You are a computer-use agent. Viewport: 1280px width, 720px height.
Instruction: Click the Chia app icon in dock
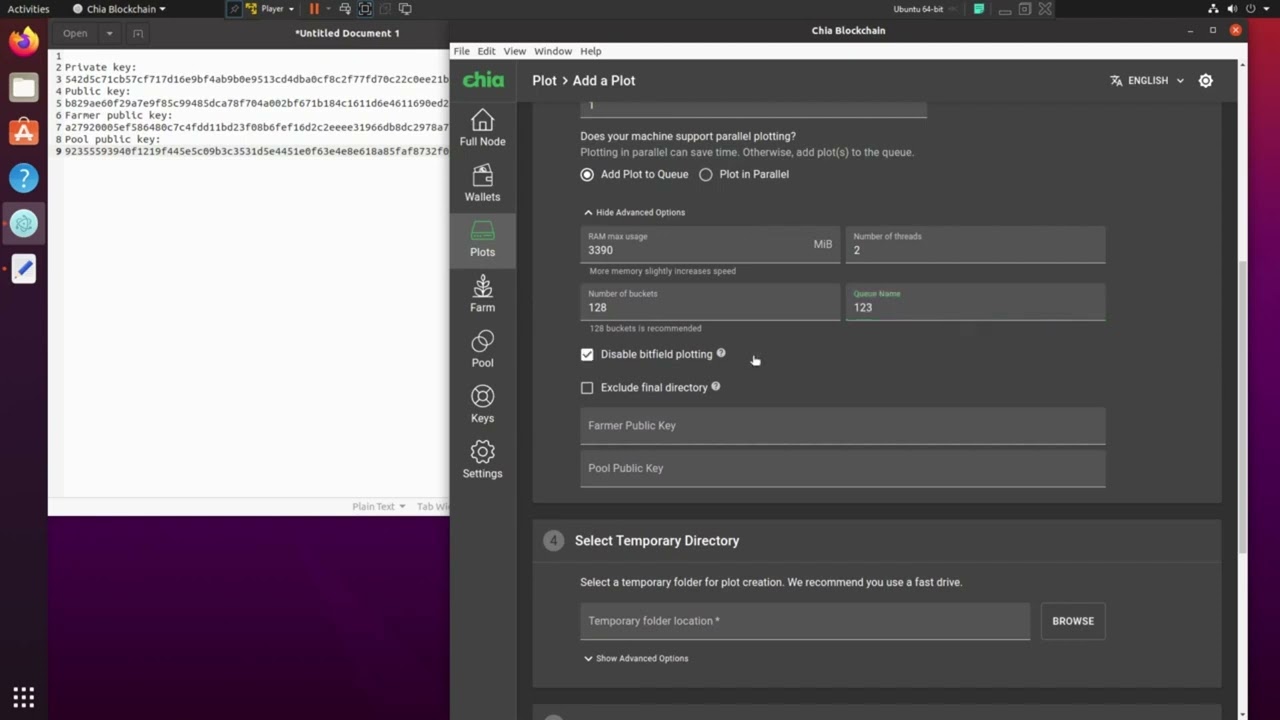coord(24,223)
